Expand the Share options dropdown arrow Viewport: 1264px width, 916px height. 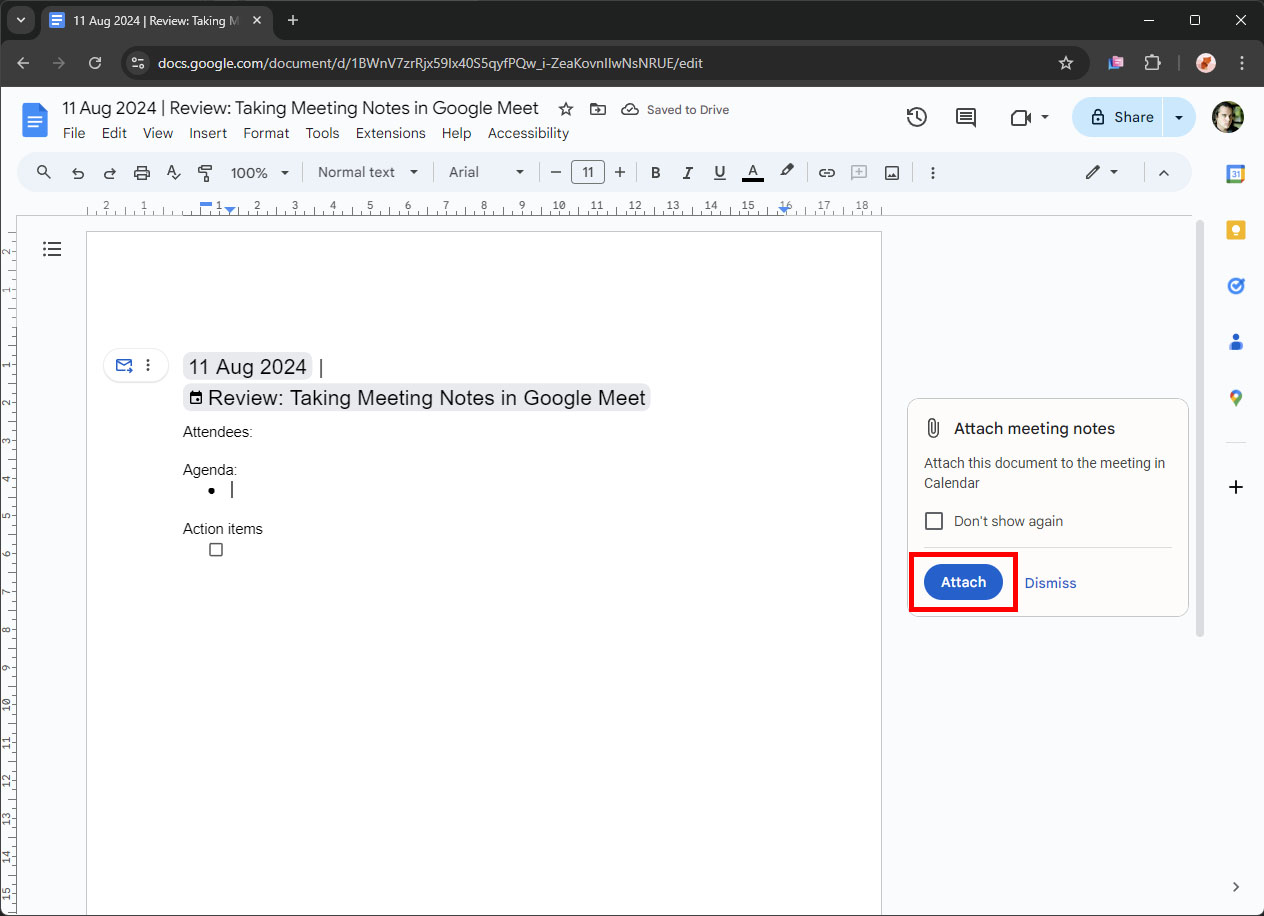1179,117
